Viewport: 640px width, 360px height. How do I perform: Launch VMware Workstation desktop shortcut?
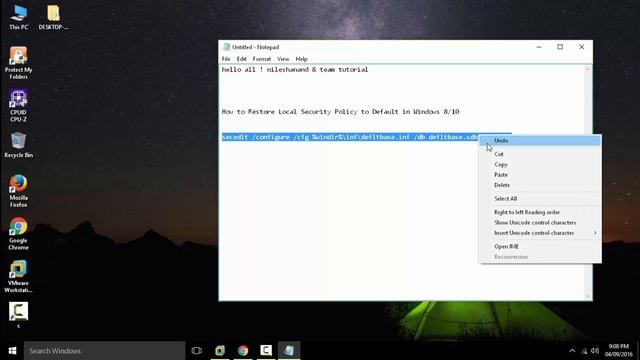18,276
